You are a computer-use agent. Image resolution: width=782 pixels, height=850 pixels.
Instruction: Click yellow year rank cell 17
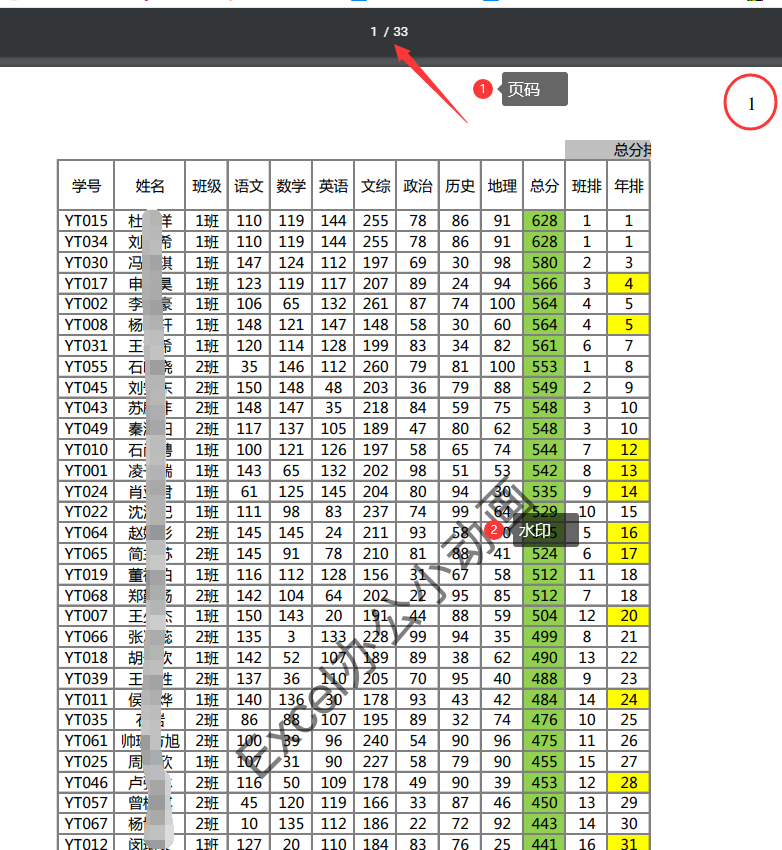click(629, 554)
